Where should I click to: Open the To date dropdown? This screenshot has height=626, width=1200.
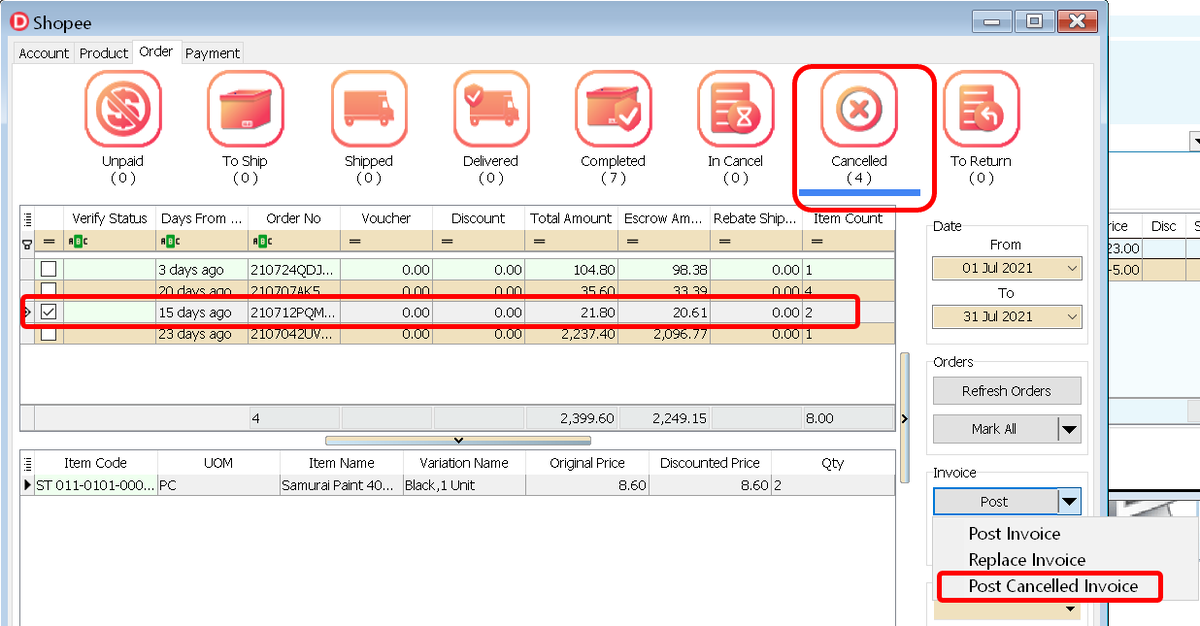(x=1072, y=317)
